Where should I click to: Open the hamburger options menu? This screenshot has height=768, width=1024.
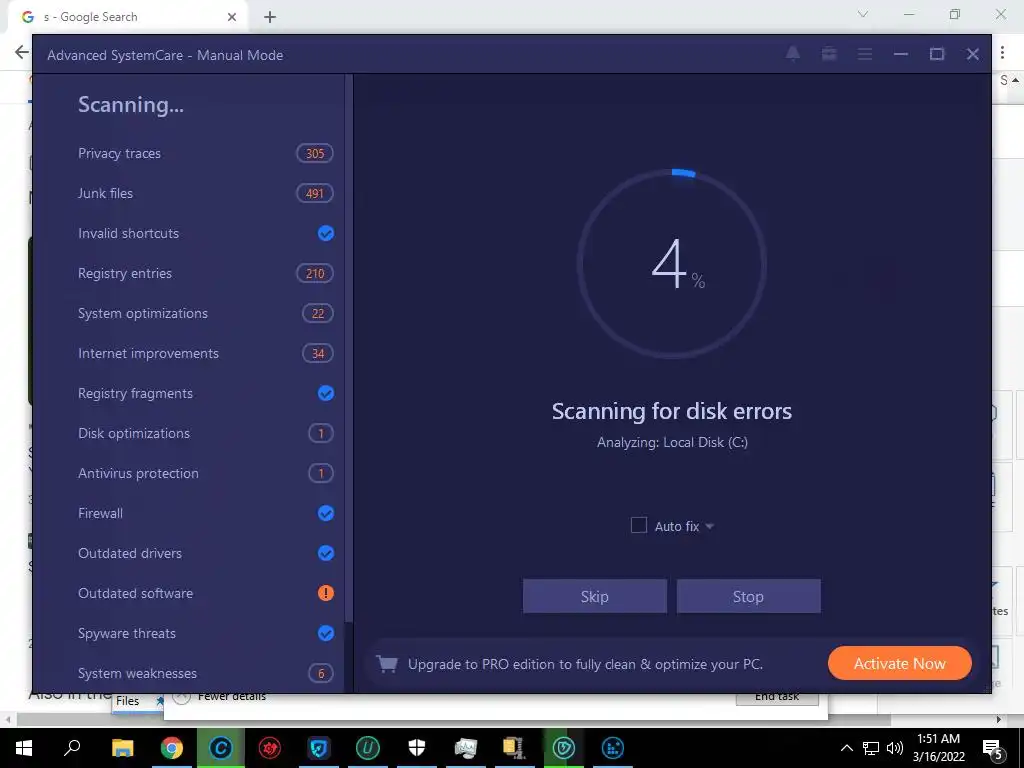(x=865, y=54)
